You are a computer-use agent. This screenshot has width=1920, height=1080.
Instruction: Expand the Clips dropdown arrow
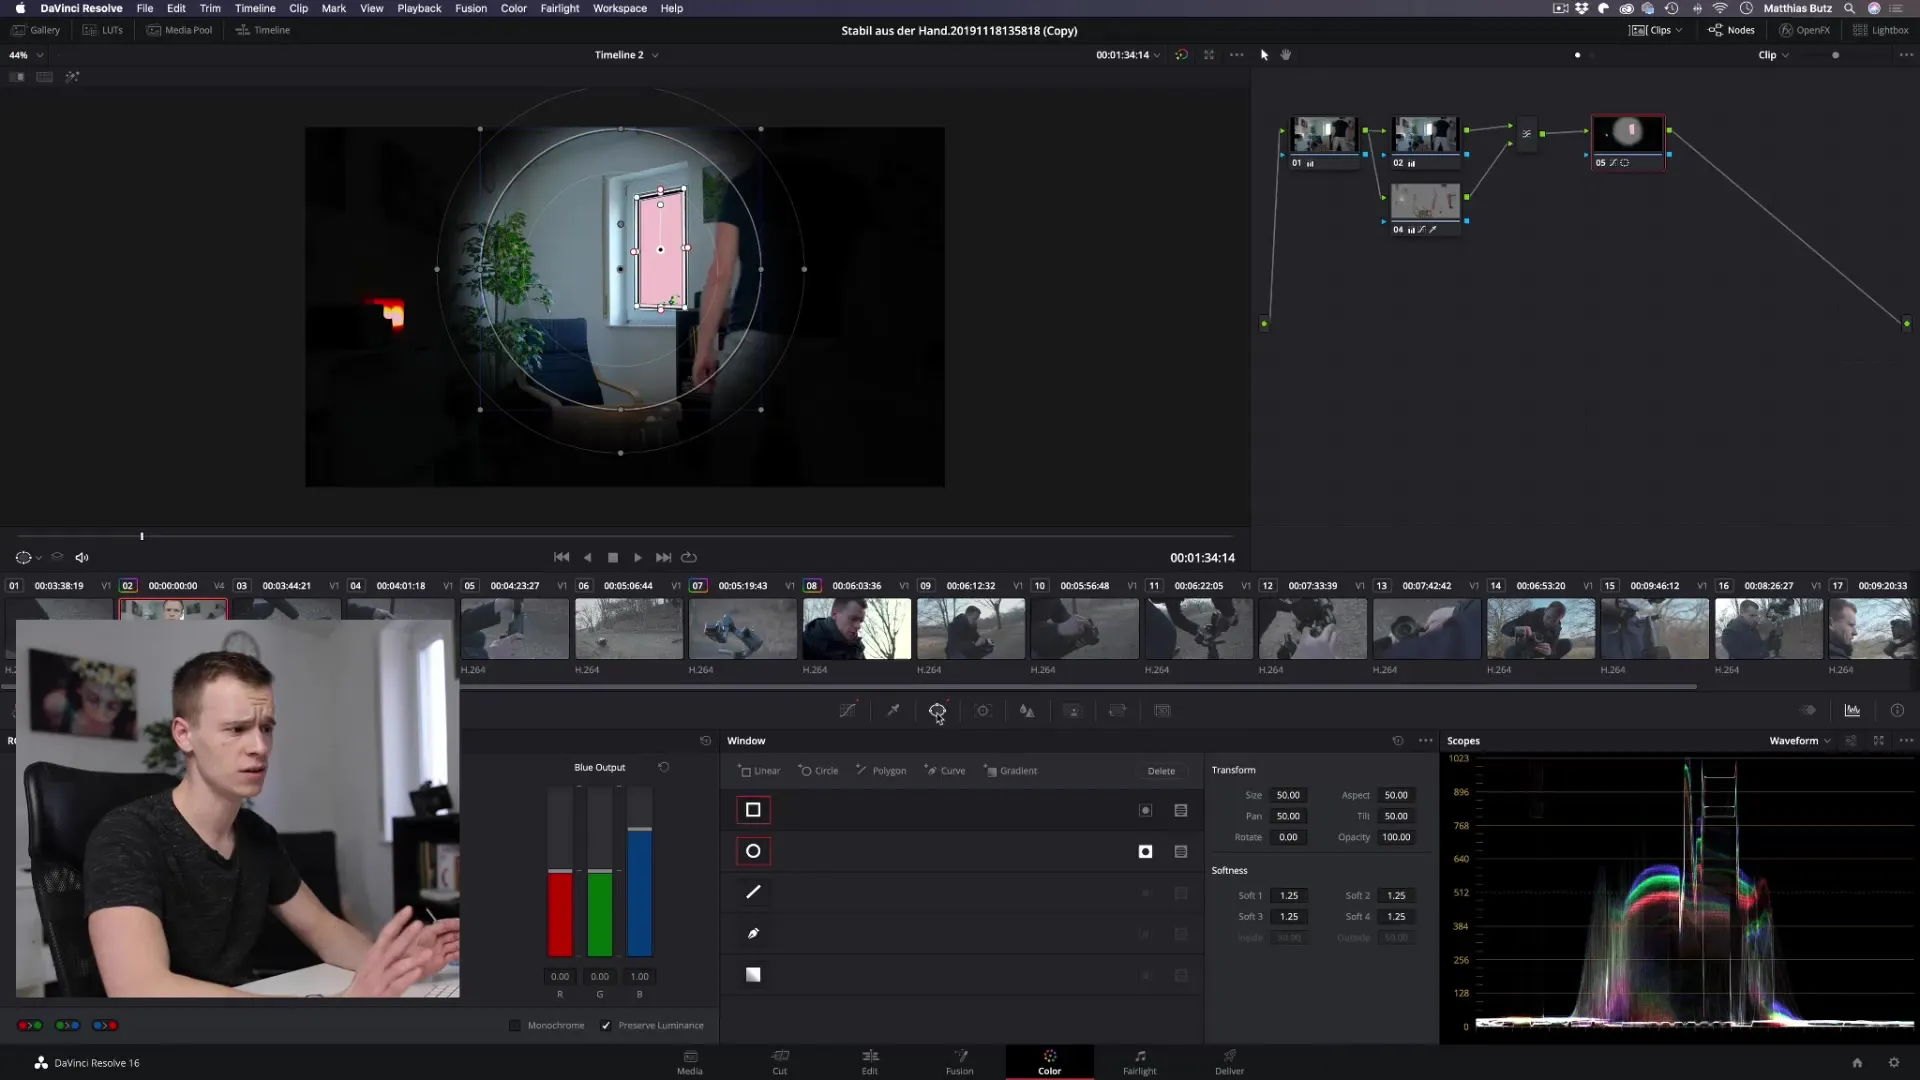click(1679, 30)
